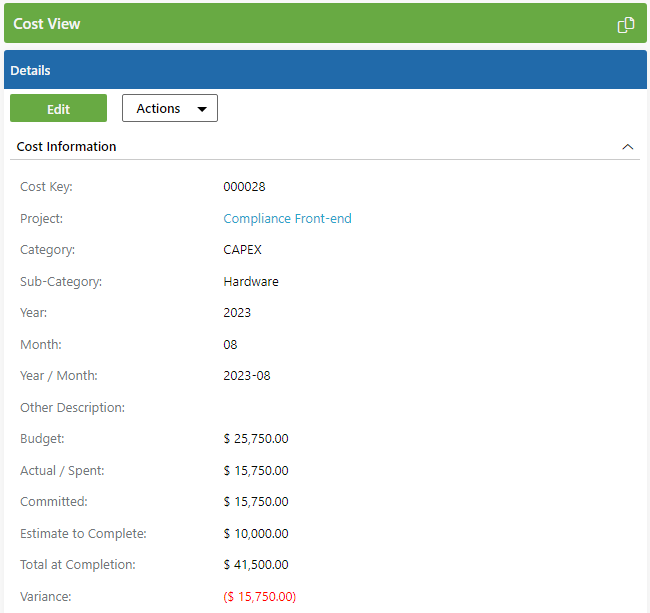650x613 pixels.
Task: Collapse the Cost Information section chevron
Action: point(628,147)
